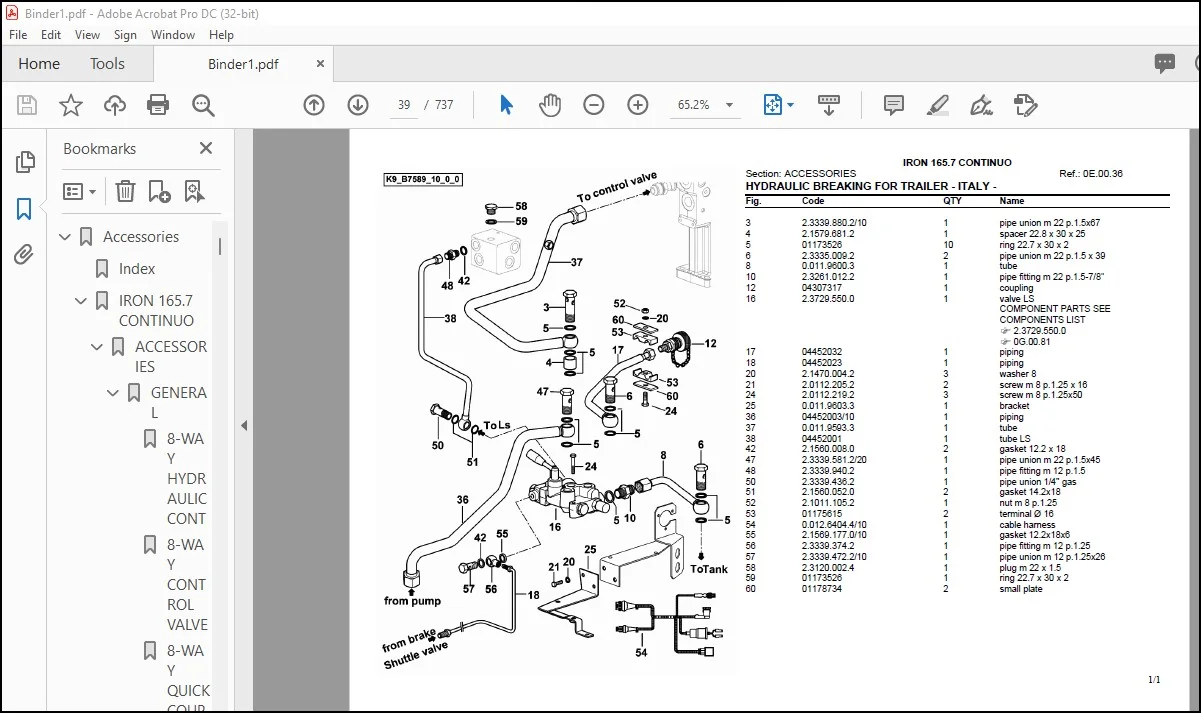Image resolution: width=1201 pixels, height=713 pixels.
Task: Add the document to starred favorites
Action: [x=71, y=105]
